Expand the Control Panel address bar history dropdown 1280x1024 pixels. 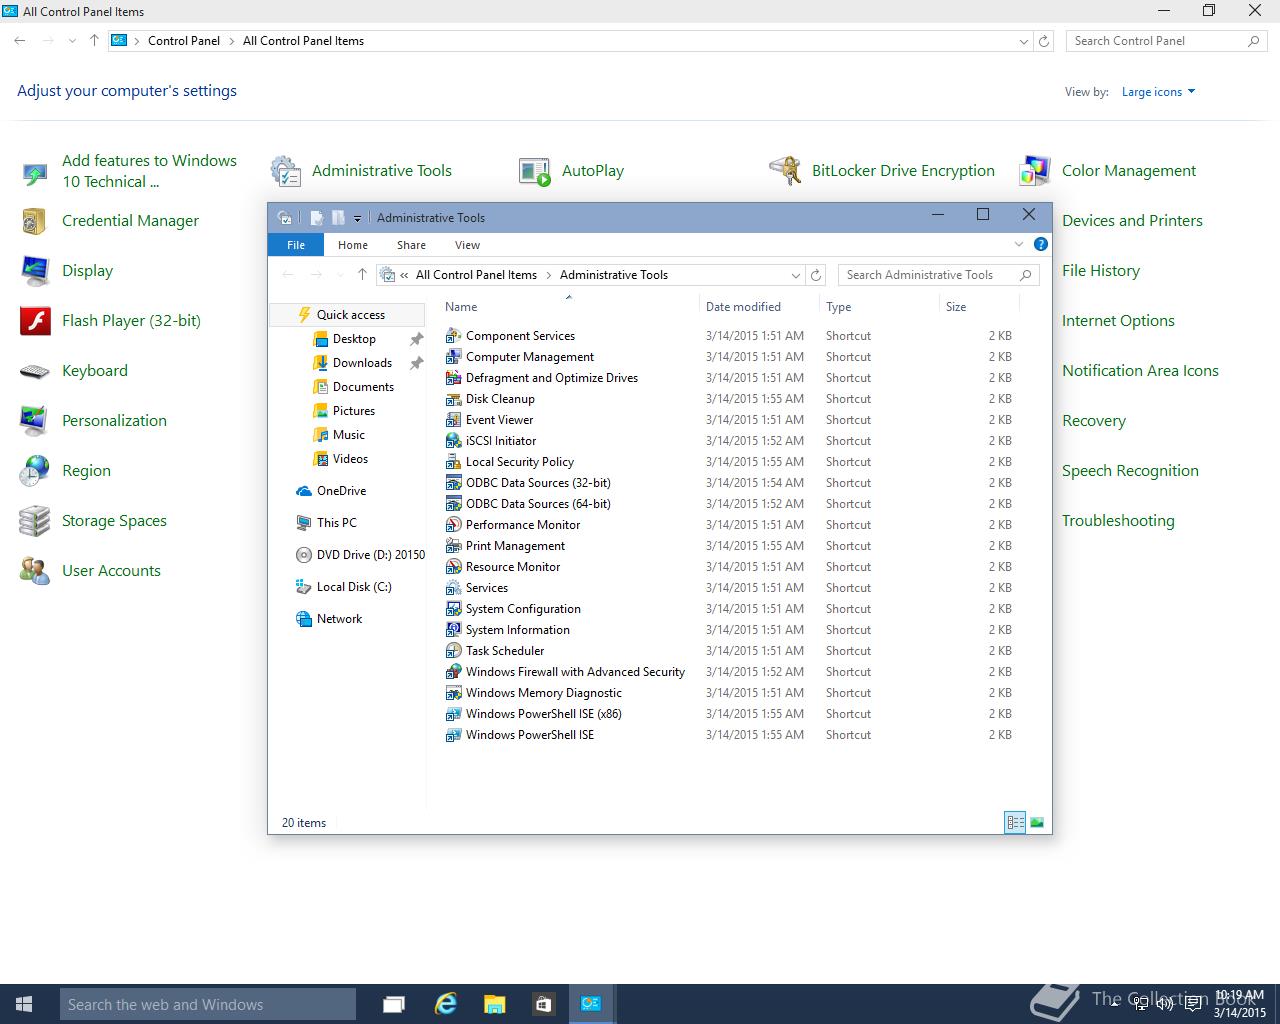(x=1023, y=41)
